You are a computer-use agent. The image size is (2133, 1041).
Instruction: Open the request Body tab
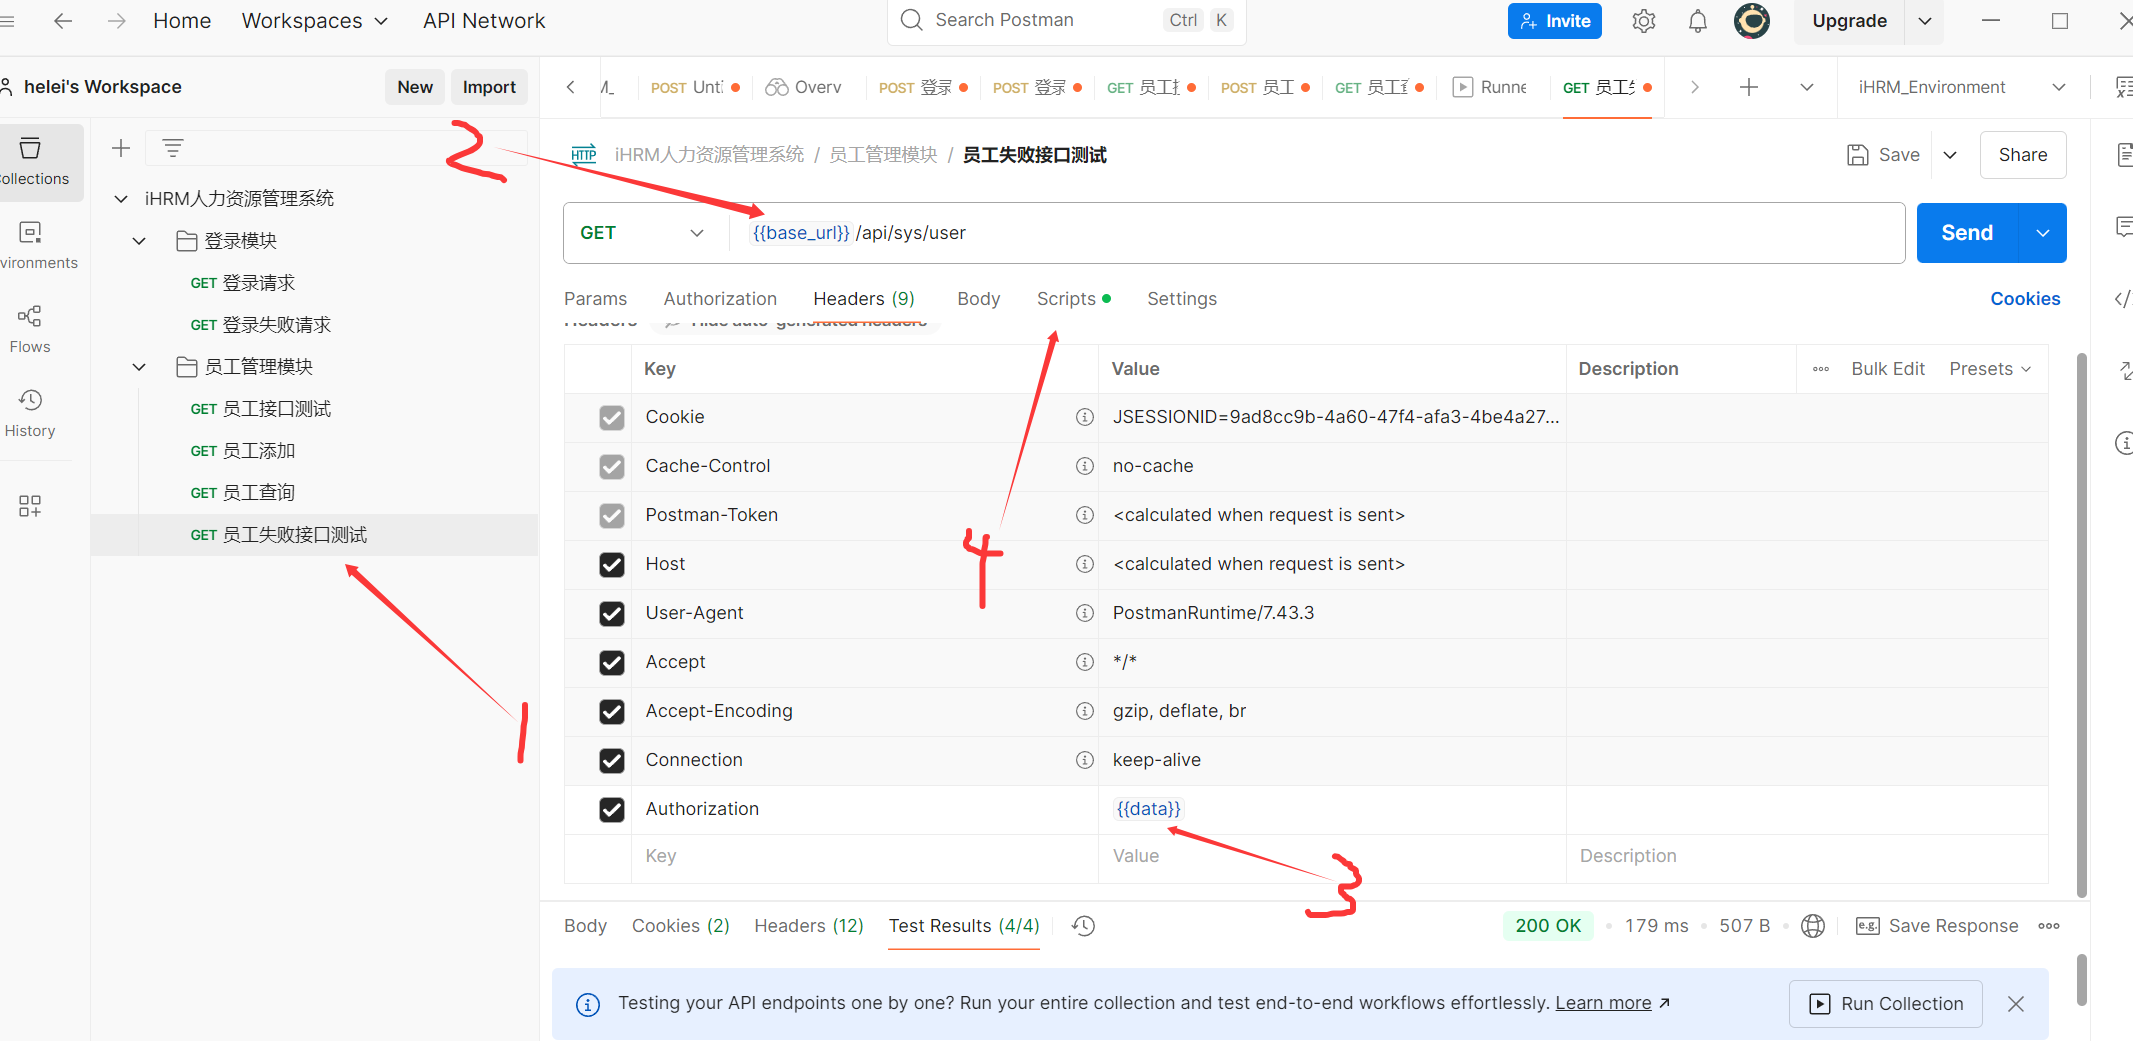(979, 299)
